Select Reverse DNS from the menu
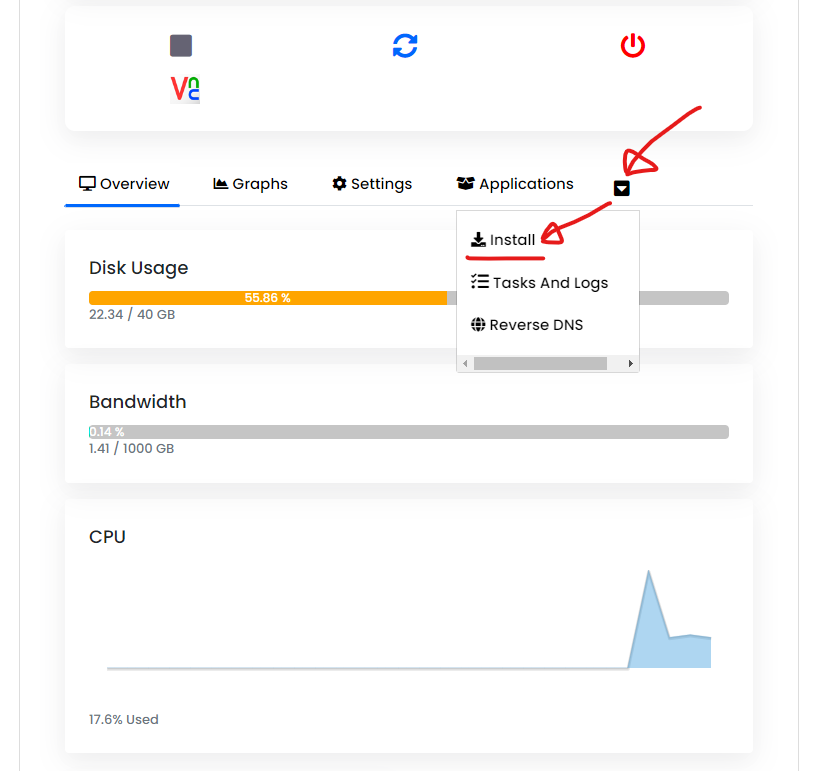Screen dimensions: 818x771 527,324
